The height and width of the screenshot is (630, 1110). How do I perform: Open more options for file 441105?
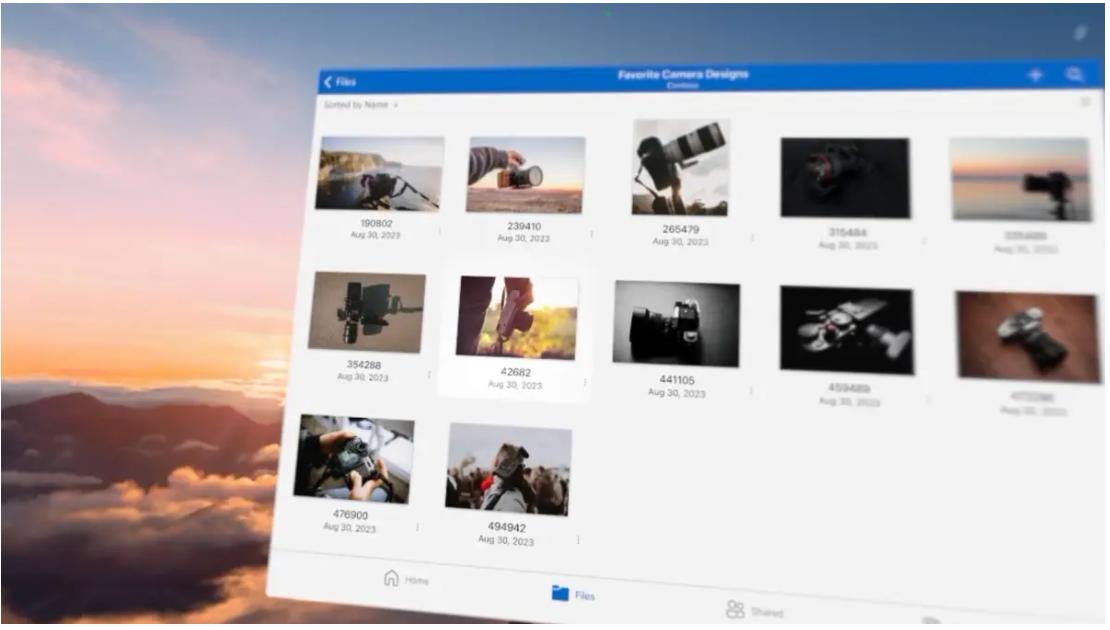pos(750,390)
